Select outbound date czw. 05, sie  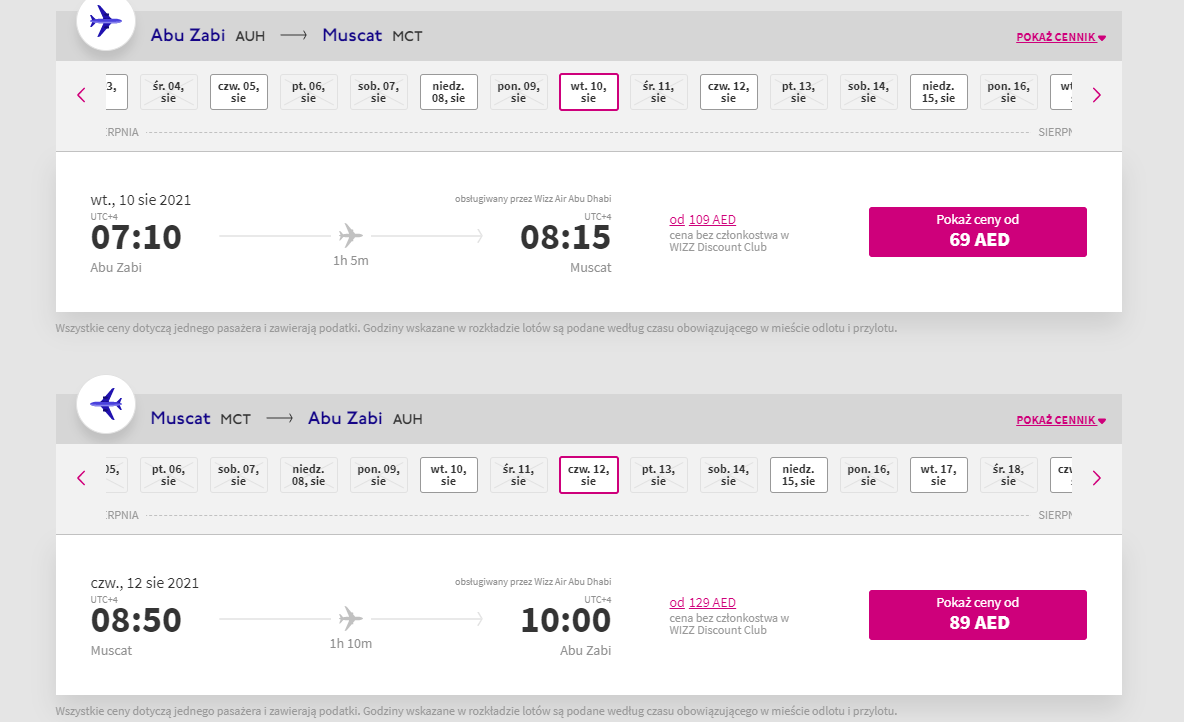(239, 92)
